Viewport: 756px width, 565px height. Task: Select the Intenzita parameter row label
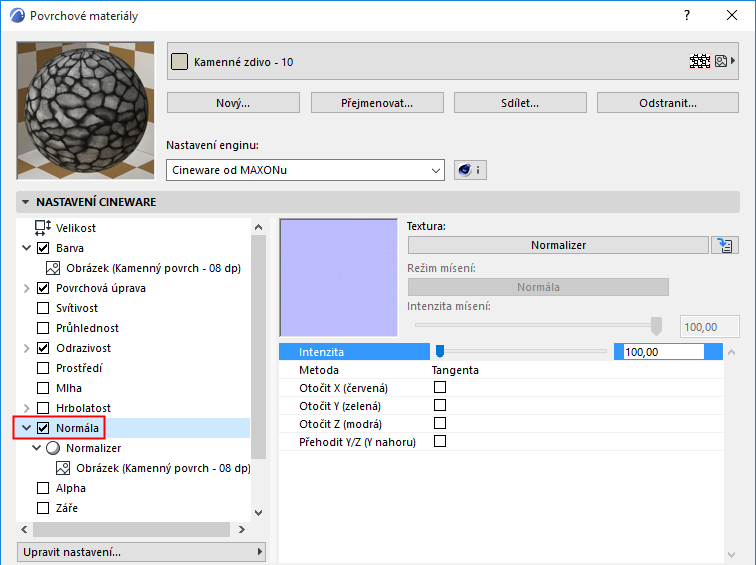(321, 352)
